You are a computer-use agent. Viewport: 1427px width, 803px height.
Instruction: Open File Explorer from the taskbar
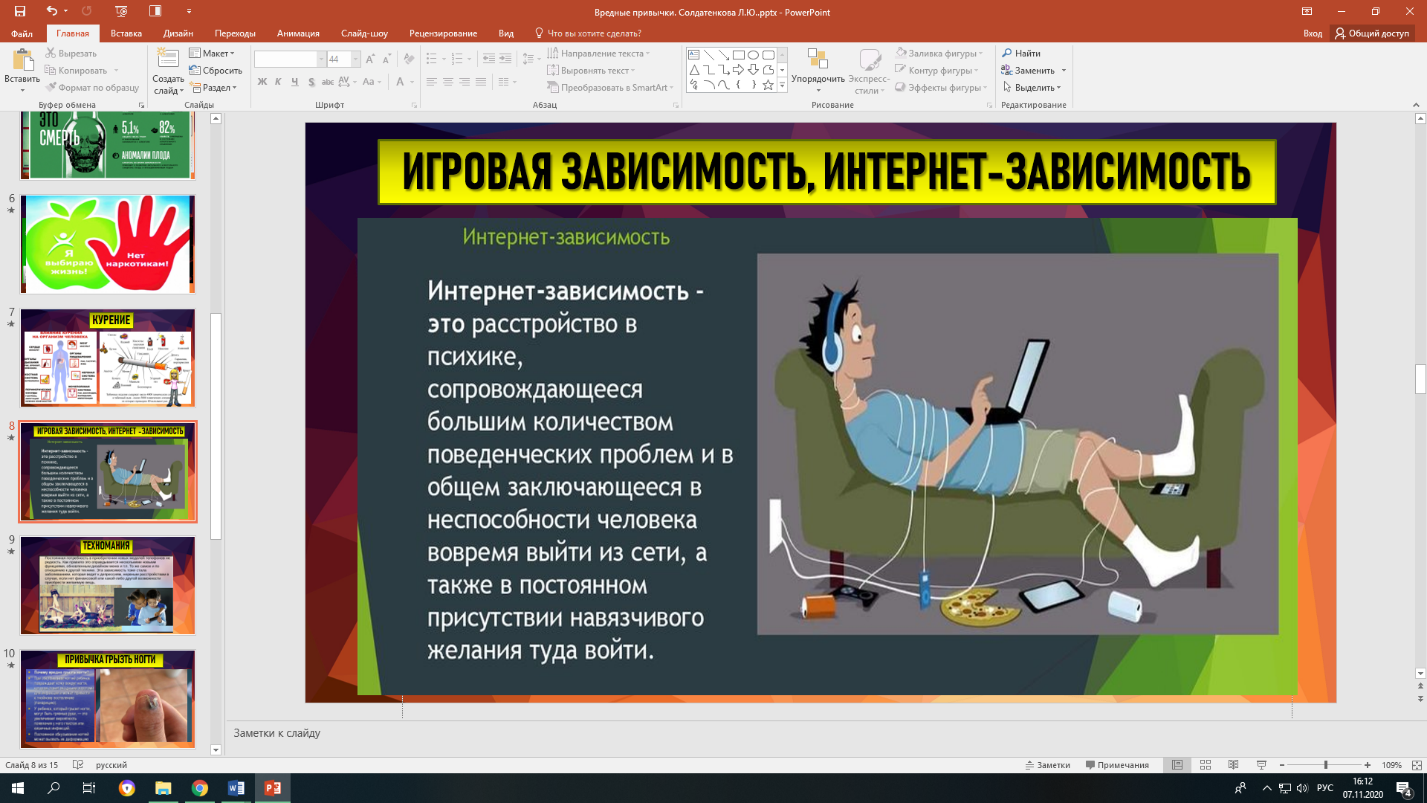tap(163, 788)
